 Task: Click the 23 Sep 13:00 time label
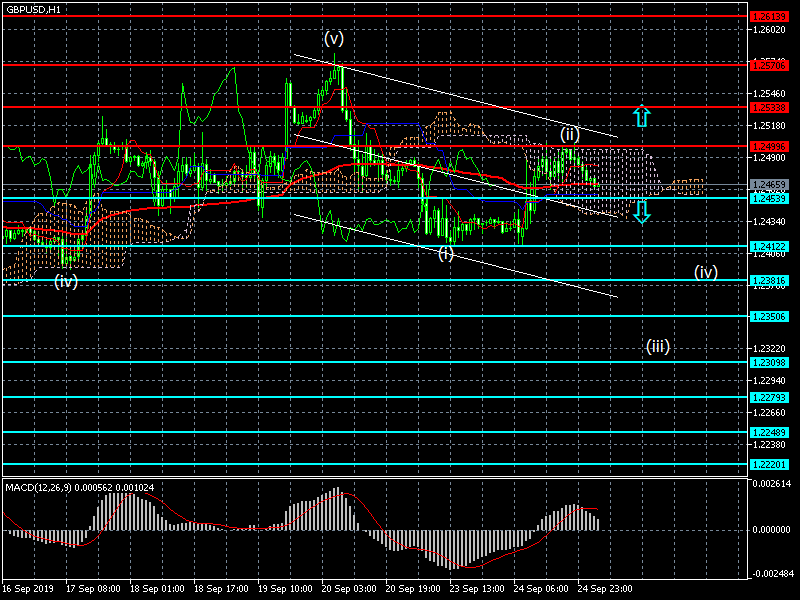tap(477, 589)
